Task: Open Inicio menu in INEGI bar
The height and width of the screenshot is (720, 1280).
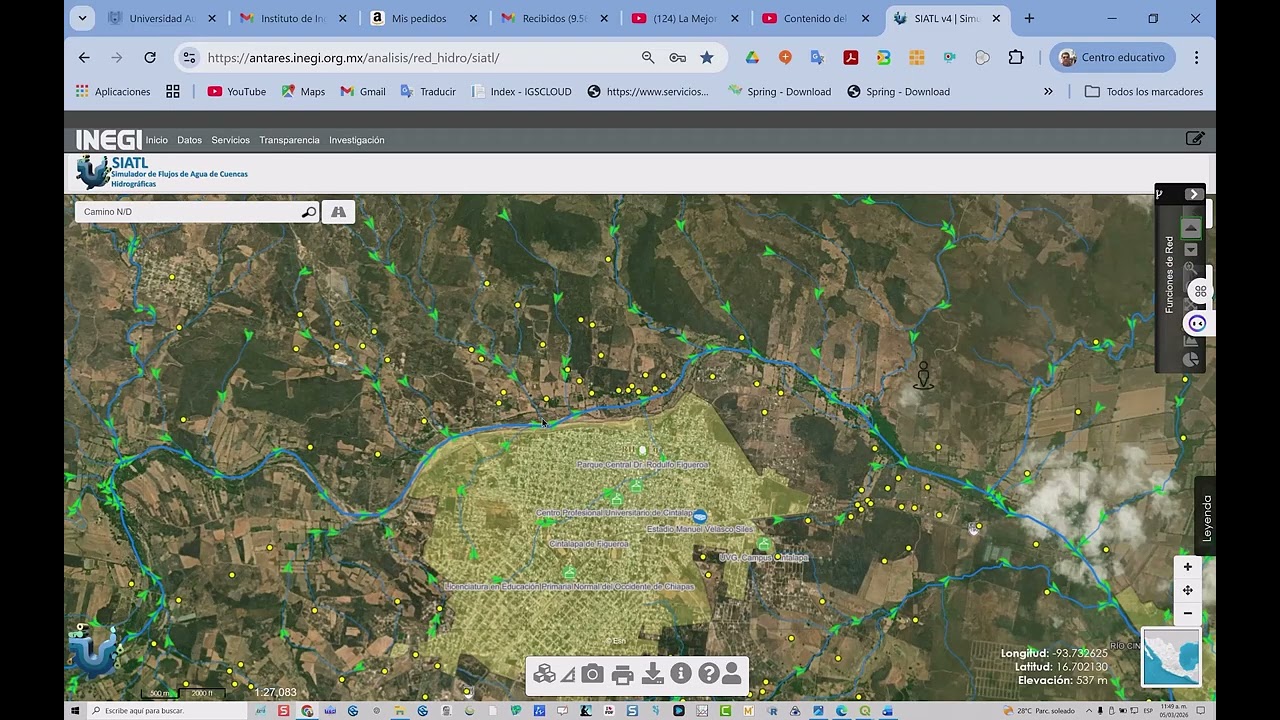Action: [157, 140]
